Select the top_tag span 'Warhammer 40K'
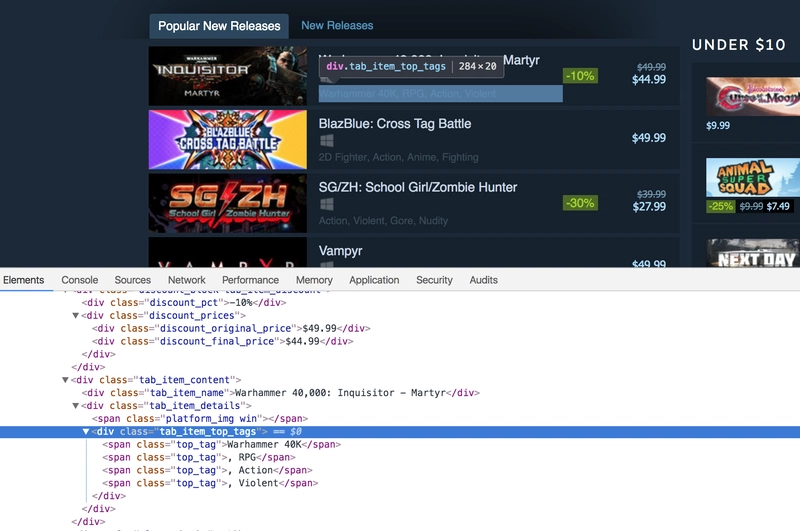This screenshot has width=800, height=531. click(221, 444)
